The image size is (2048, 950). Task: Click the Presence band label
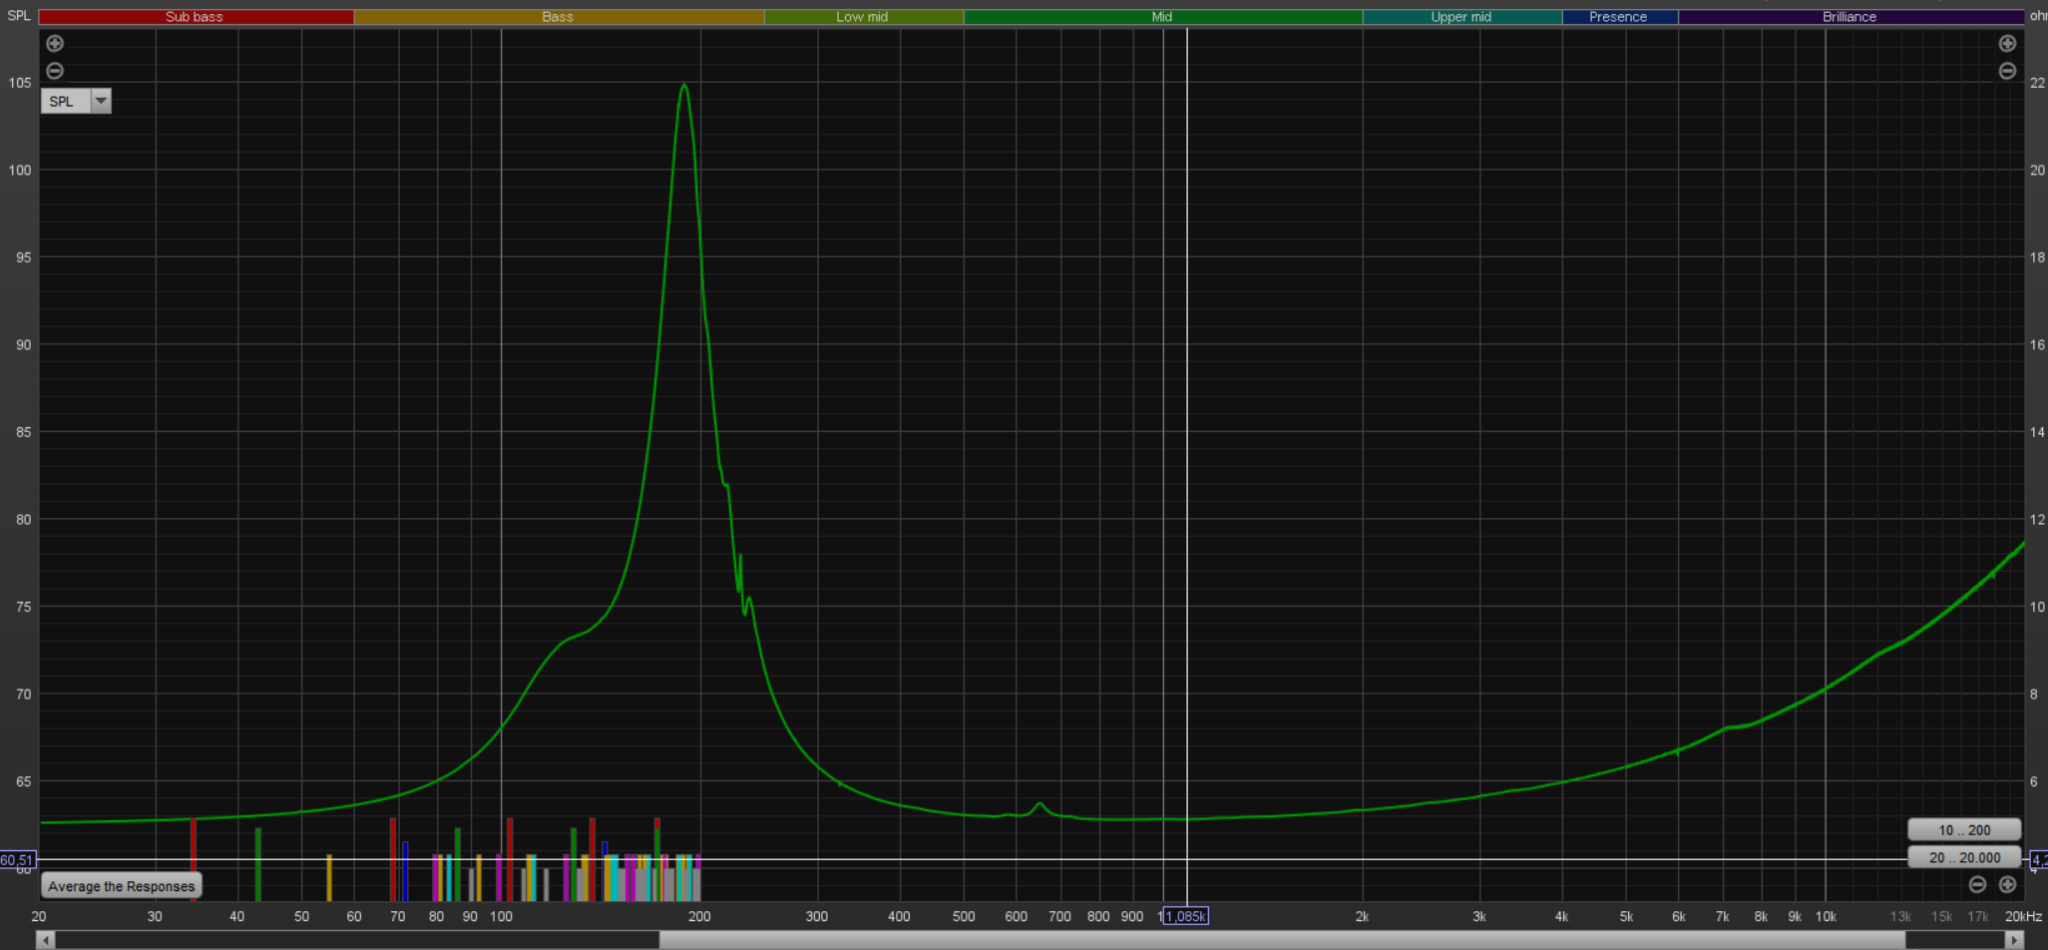point(1619,17)
